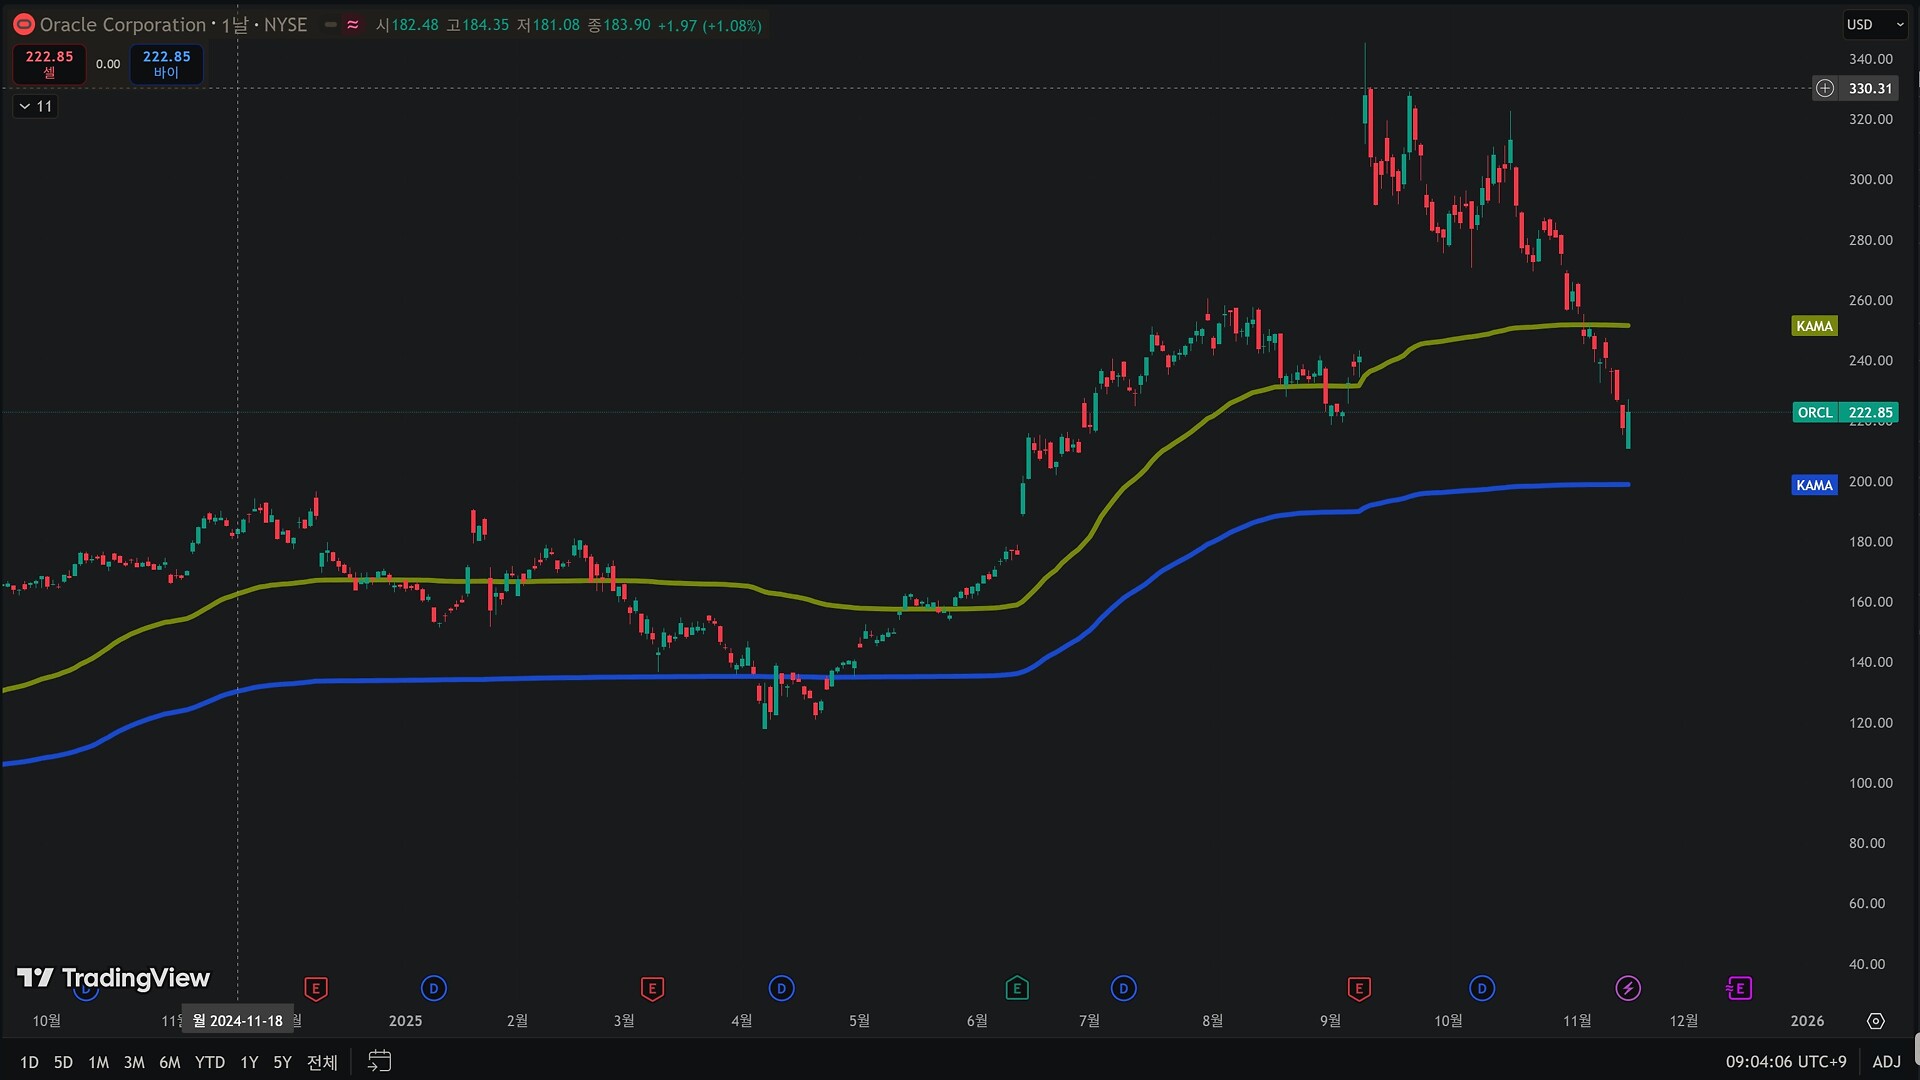Select the YTD time range

tap(209, 1062)
